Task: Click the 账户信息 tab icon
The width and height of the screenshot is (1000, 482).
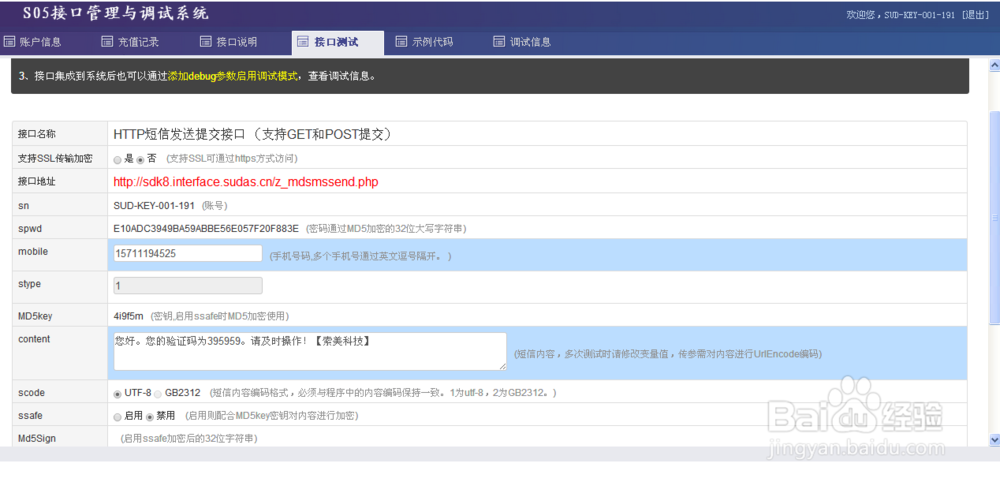Action: tap(10, 42)
